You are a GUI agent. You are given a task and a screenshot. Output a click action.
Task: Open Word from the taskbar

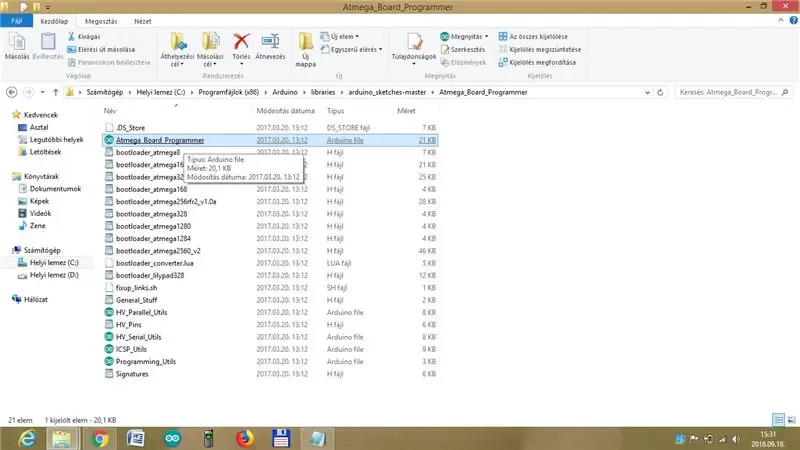point(136,439)
